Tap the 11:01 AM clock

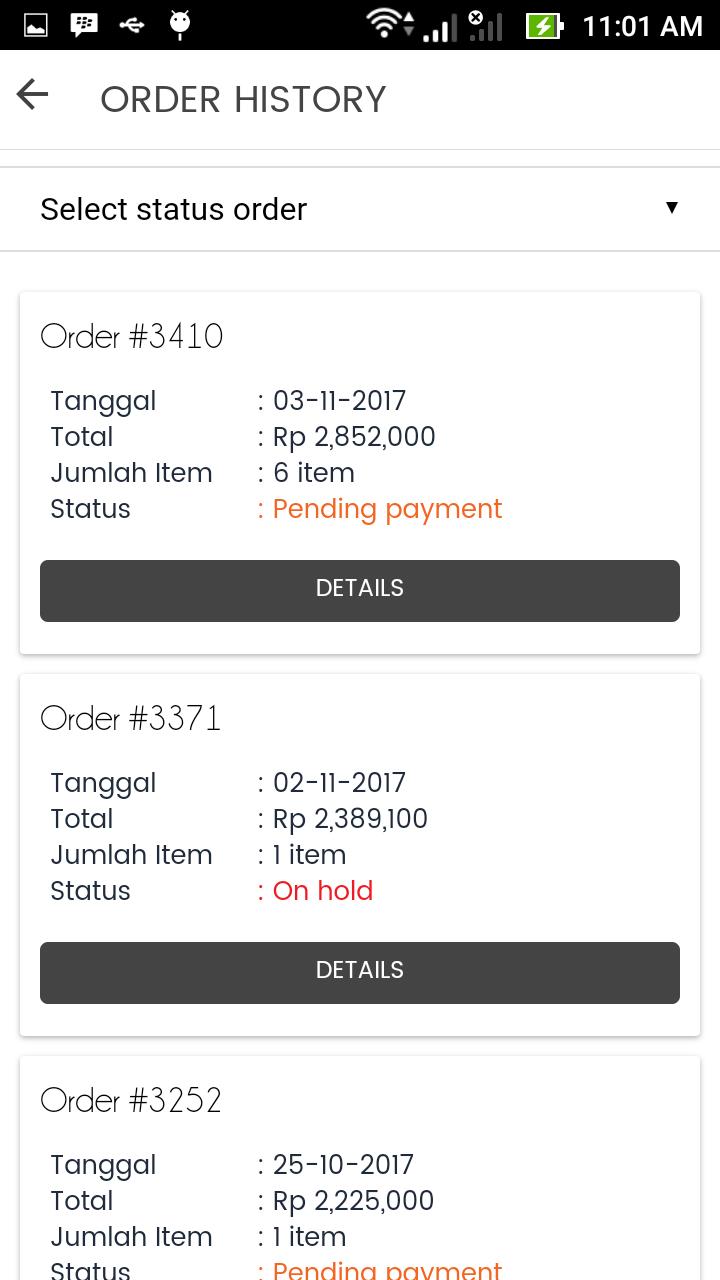(642, 25)
